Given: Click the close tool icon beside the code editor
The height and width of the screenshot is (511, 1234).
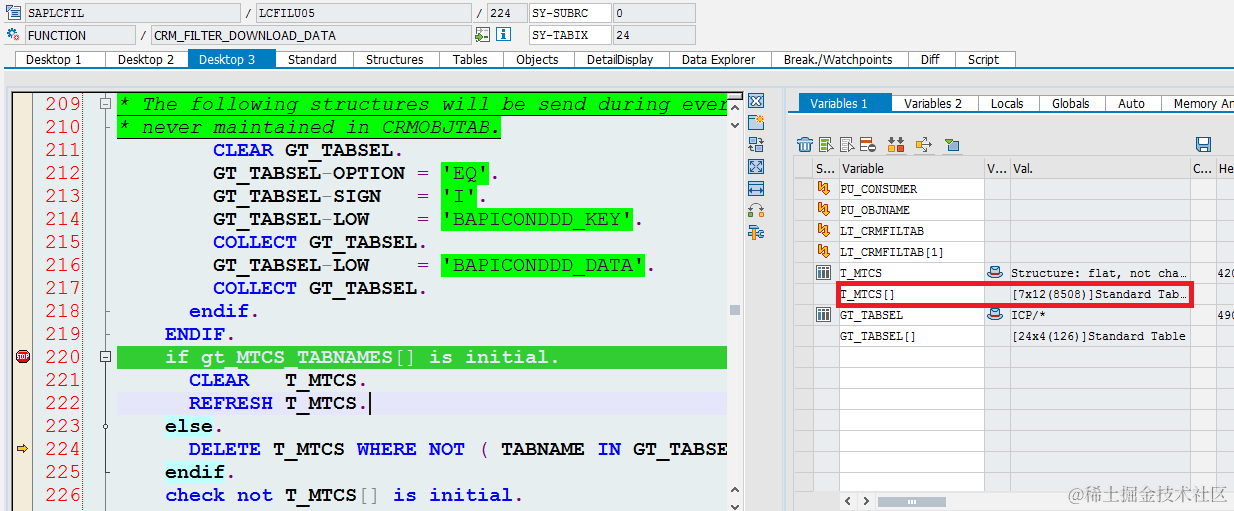Looking at the screenshot, I should tap(756, 101).
